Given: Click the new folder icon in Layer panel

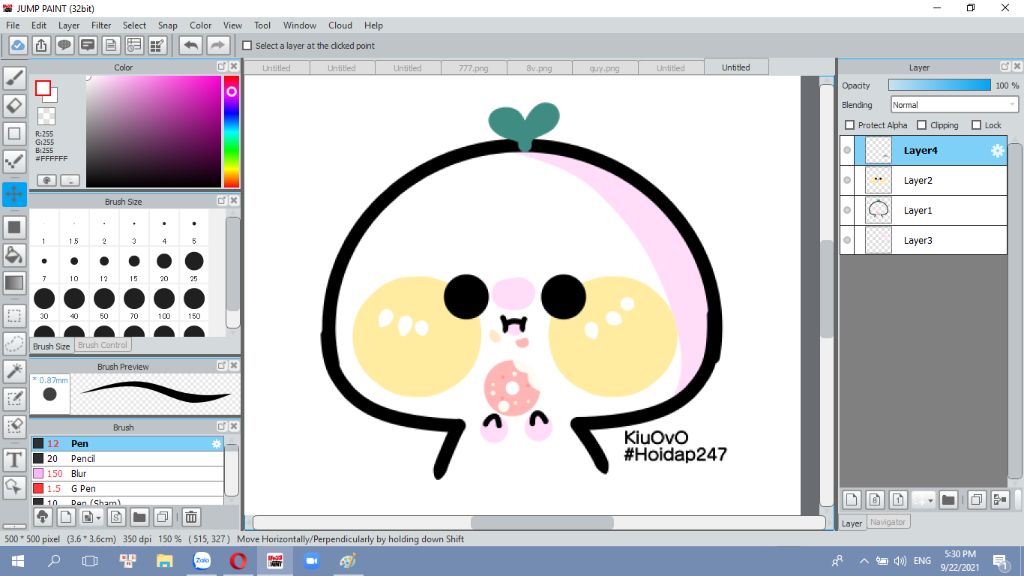Looking at the screenshot, I should 948,500.
